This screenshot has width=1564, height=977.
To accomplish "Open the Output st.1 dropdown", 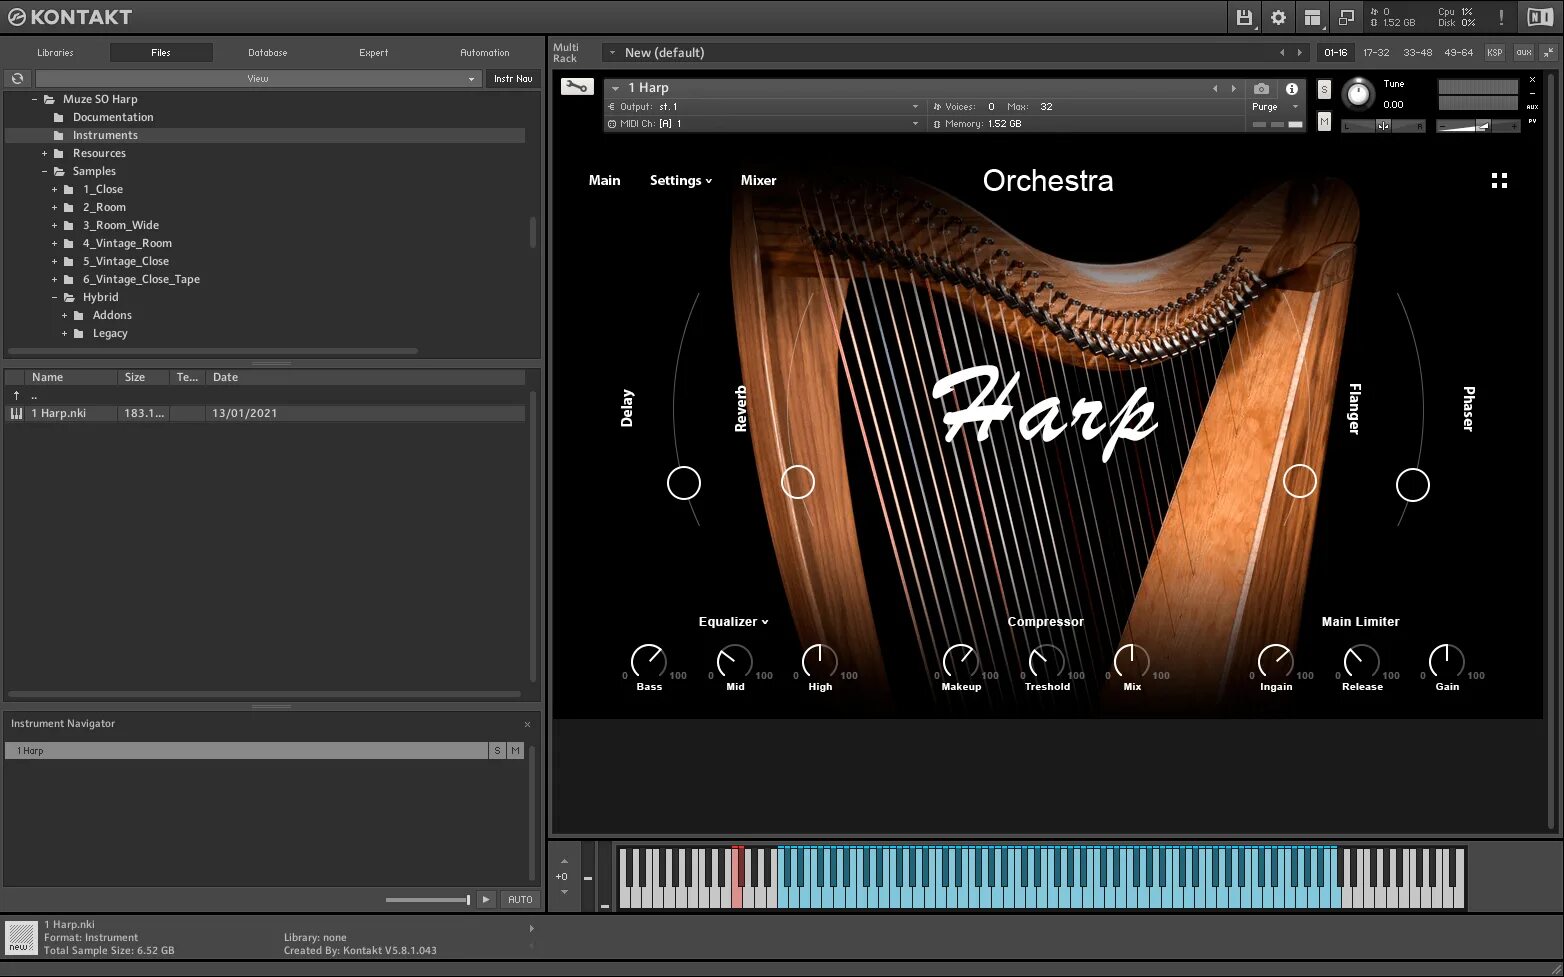I will point(762,106).
